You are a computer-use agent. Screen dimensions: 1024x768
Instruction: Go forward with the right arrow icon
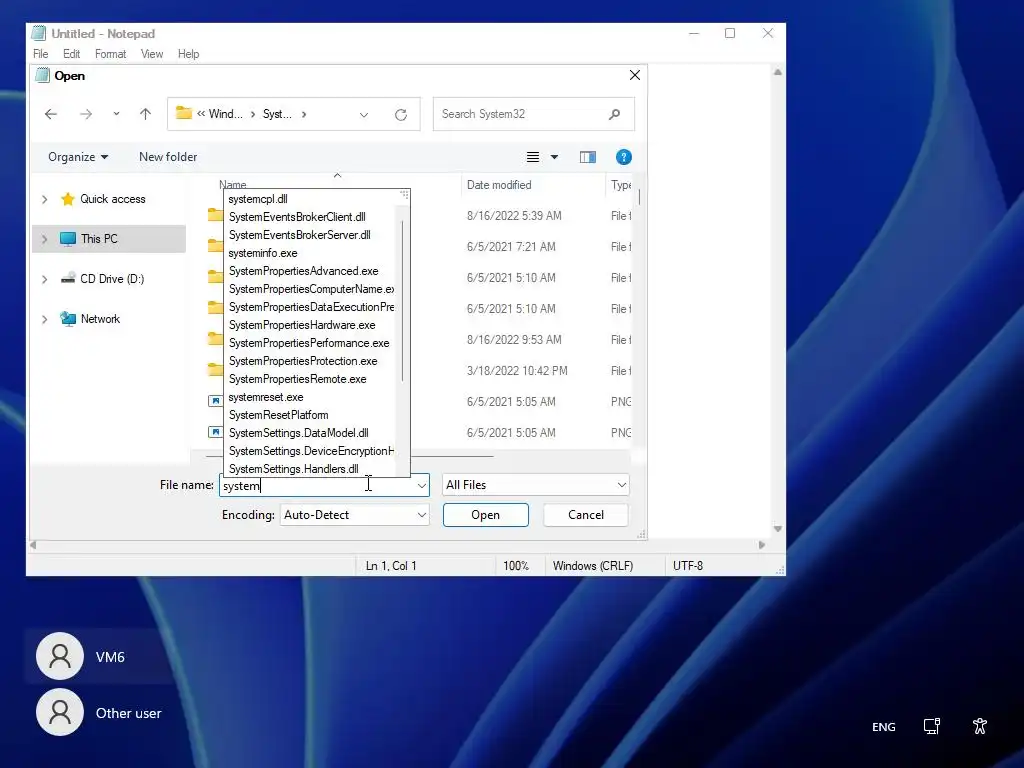click(x=86, y=114)
